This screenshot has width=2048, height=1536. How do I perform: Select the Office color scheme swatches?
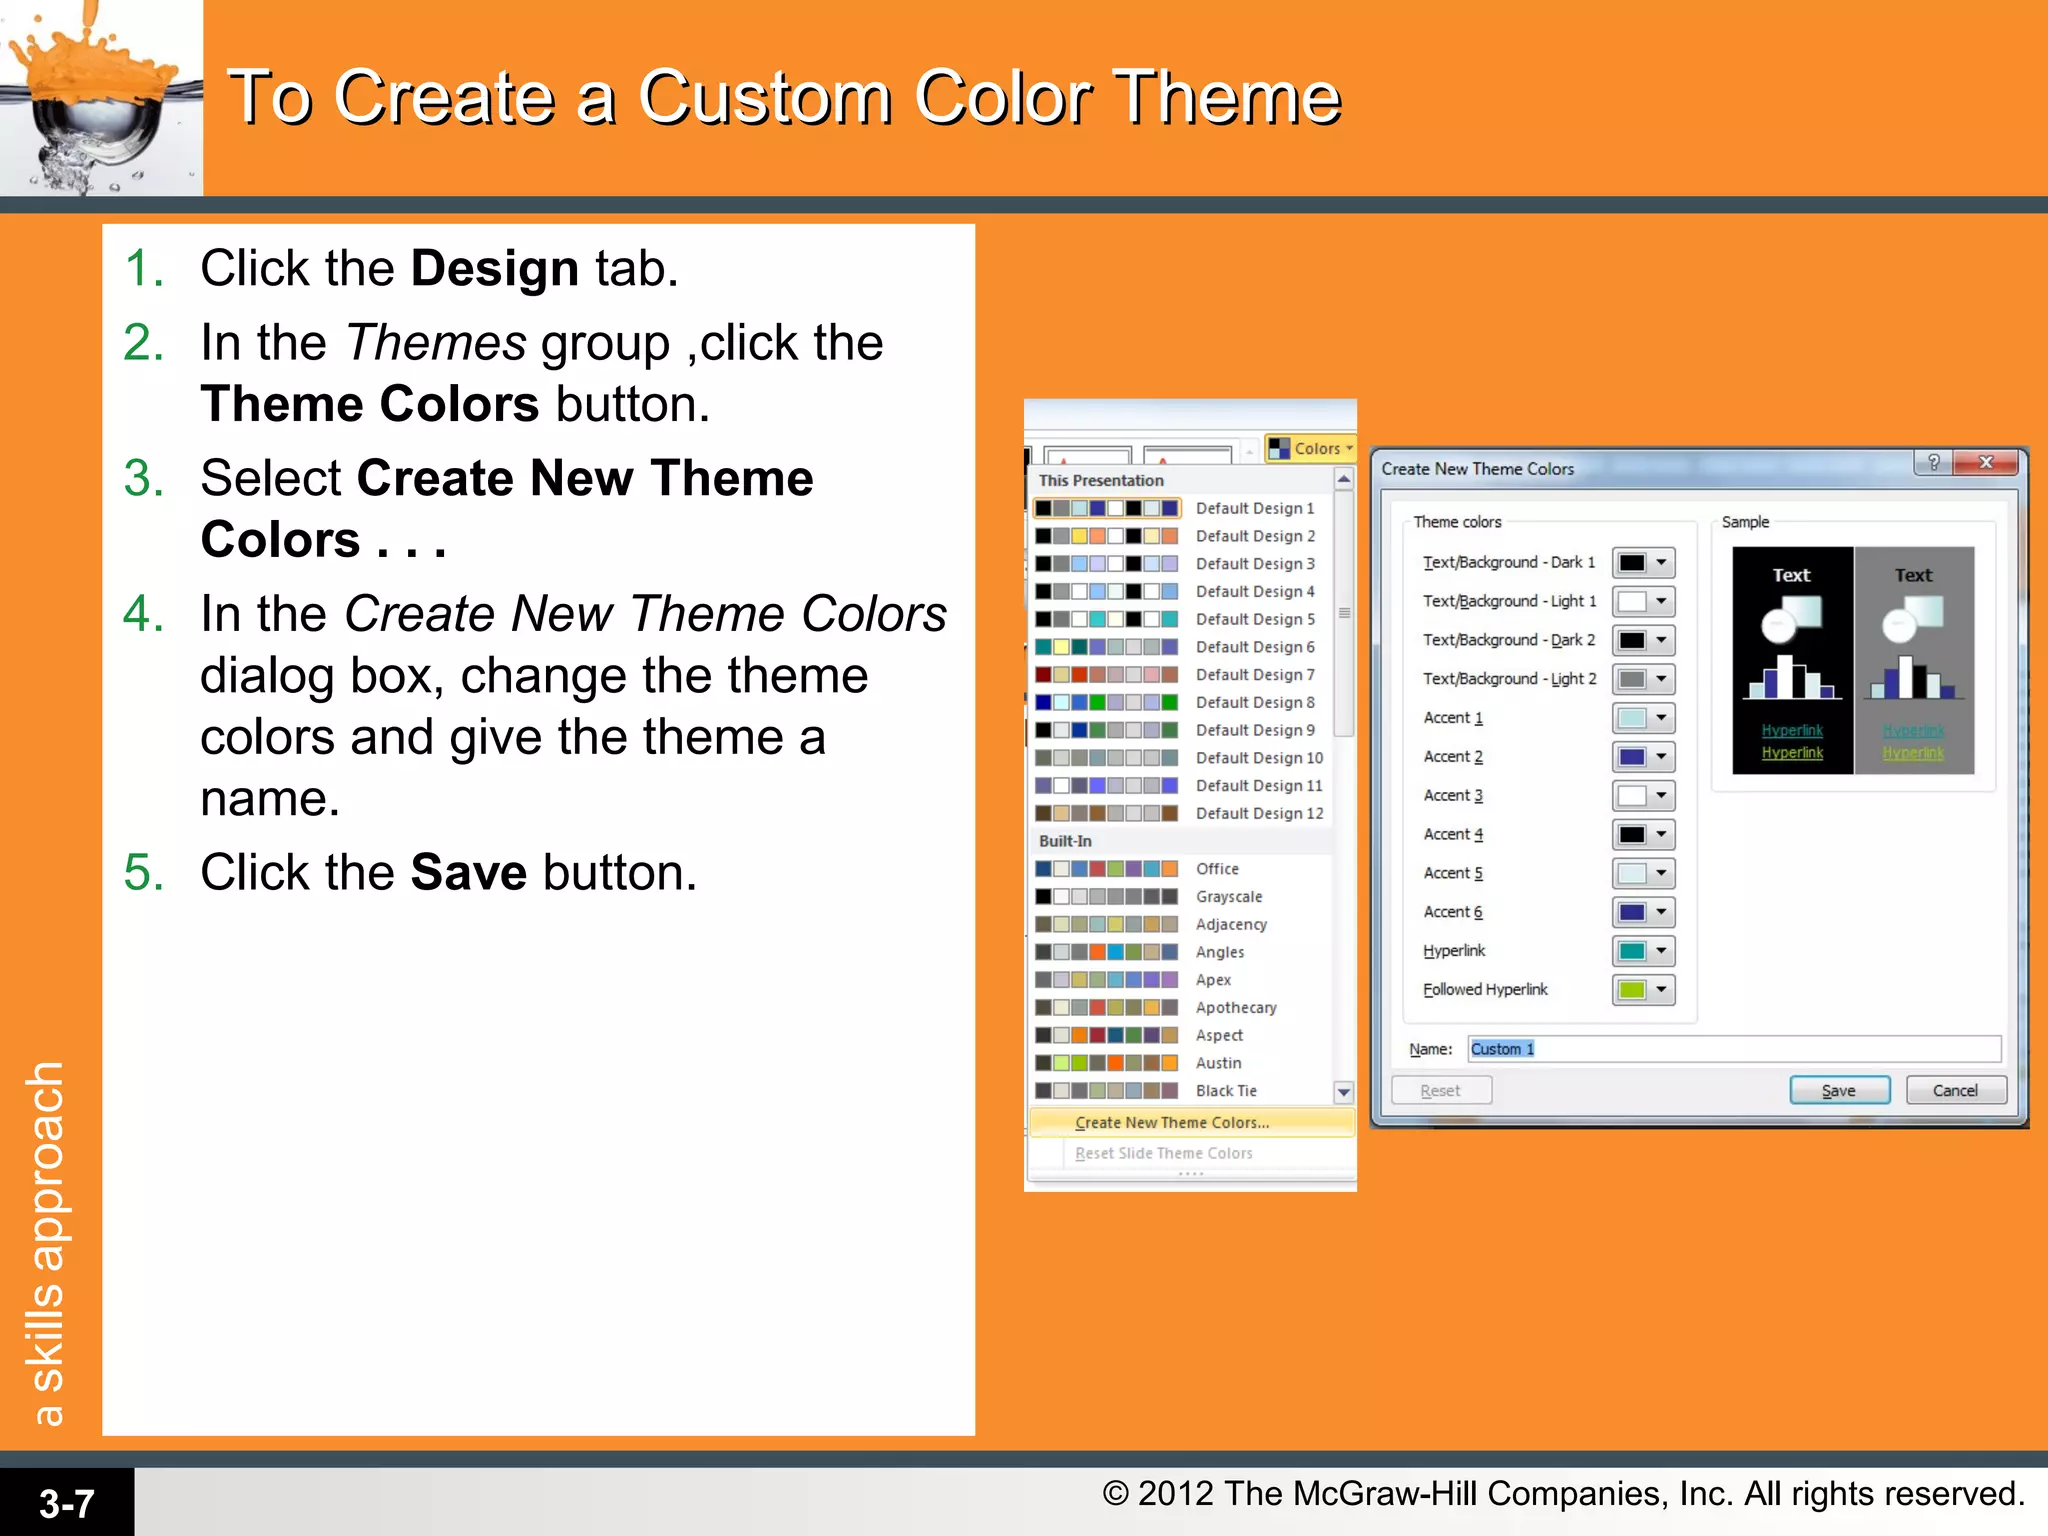(x=1106, y=869)
